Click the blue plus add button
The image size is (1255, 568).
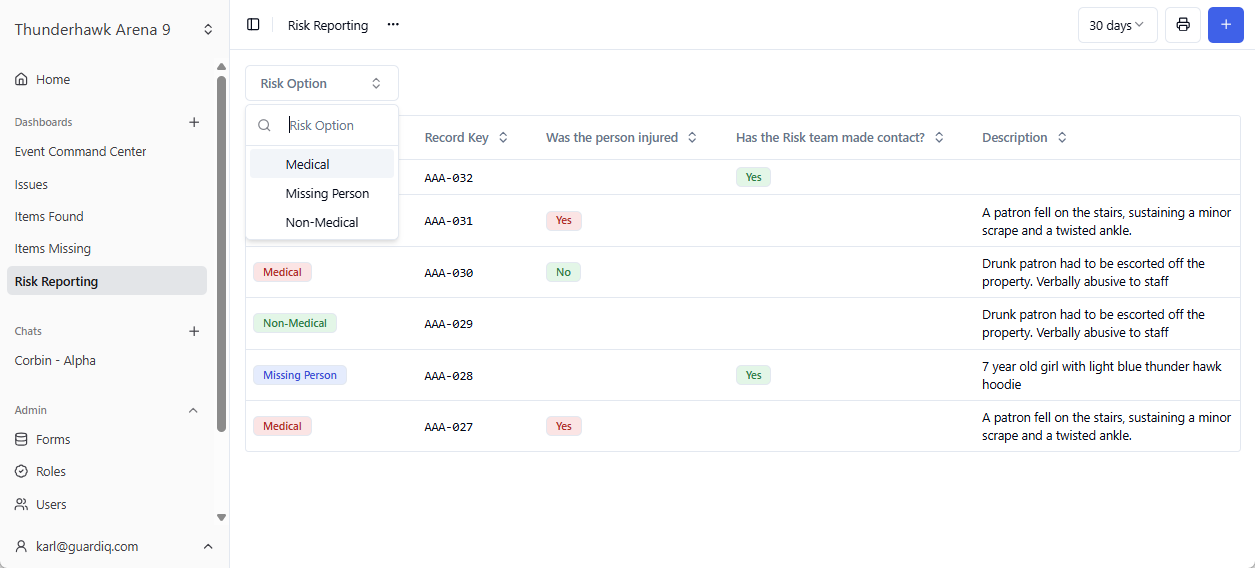click(1225, 25)
